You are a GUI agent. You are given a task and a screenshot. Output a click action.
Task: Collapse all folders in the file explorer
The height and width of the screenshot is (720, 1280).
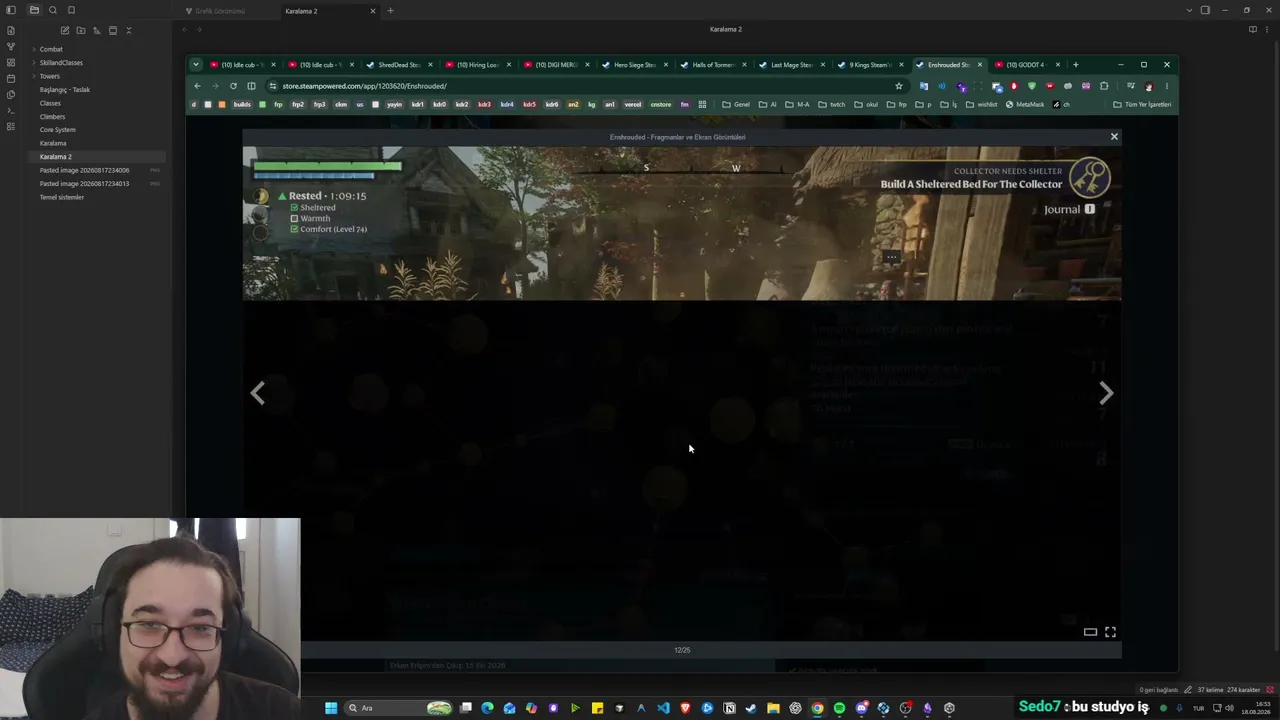point(128,30)
